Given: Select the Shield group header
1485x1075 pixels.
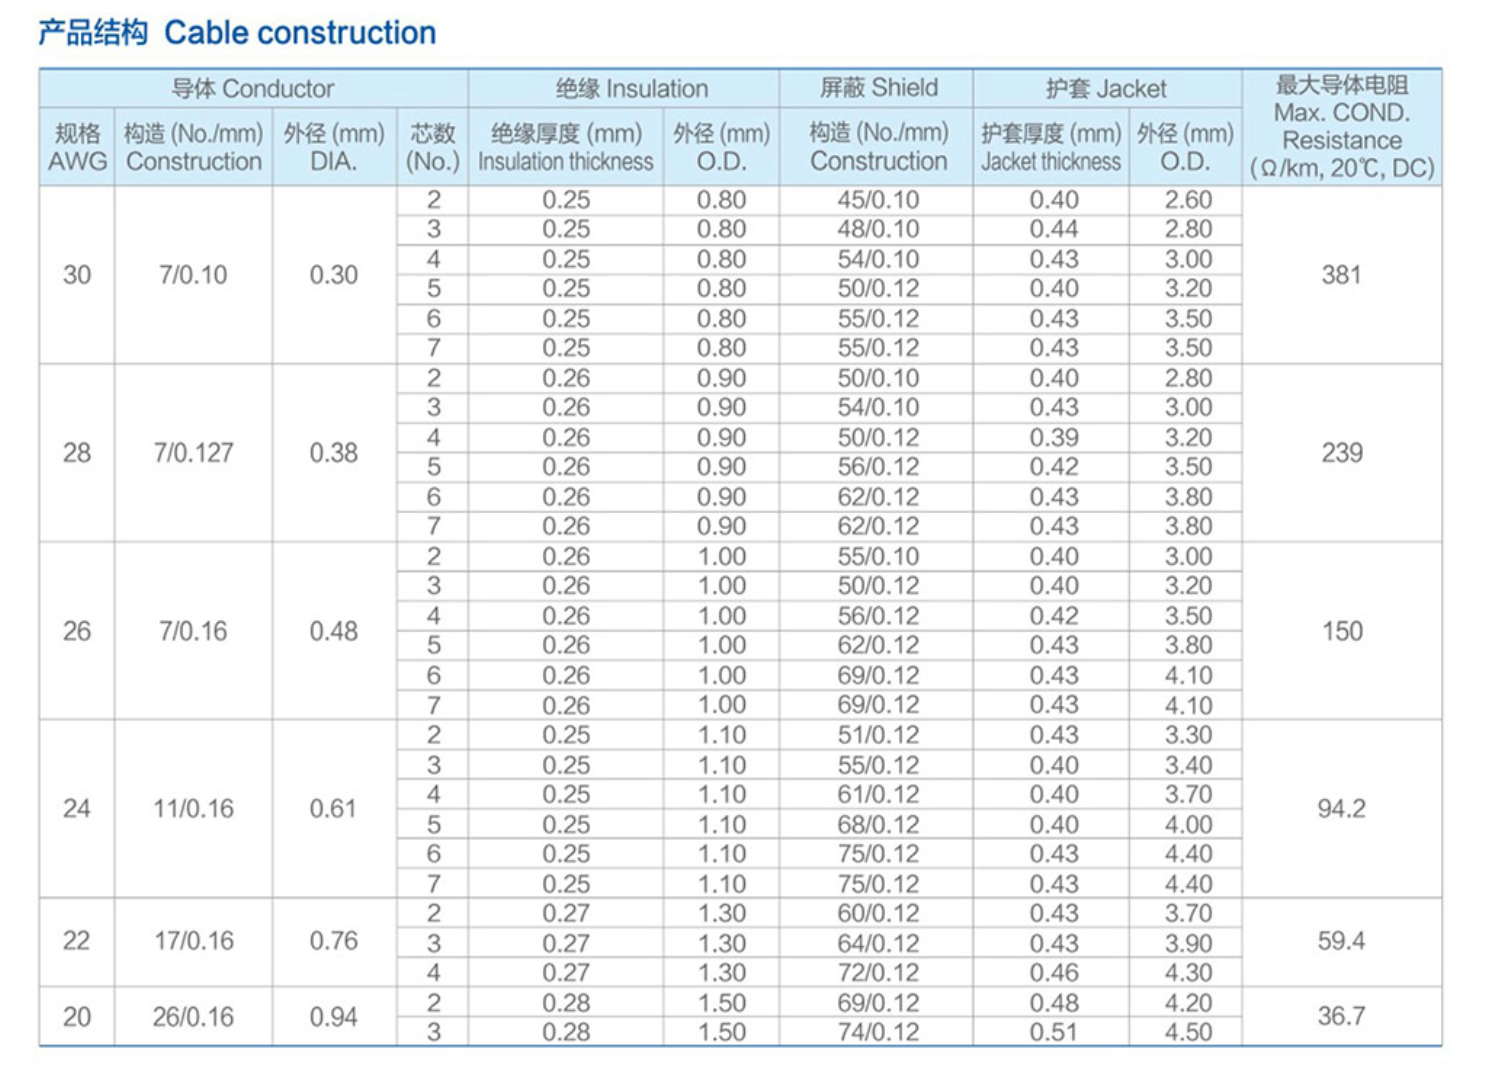Looking at the screenshot, I should coord(878,88).
